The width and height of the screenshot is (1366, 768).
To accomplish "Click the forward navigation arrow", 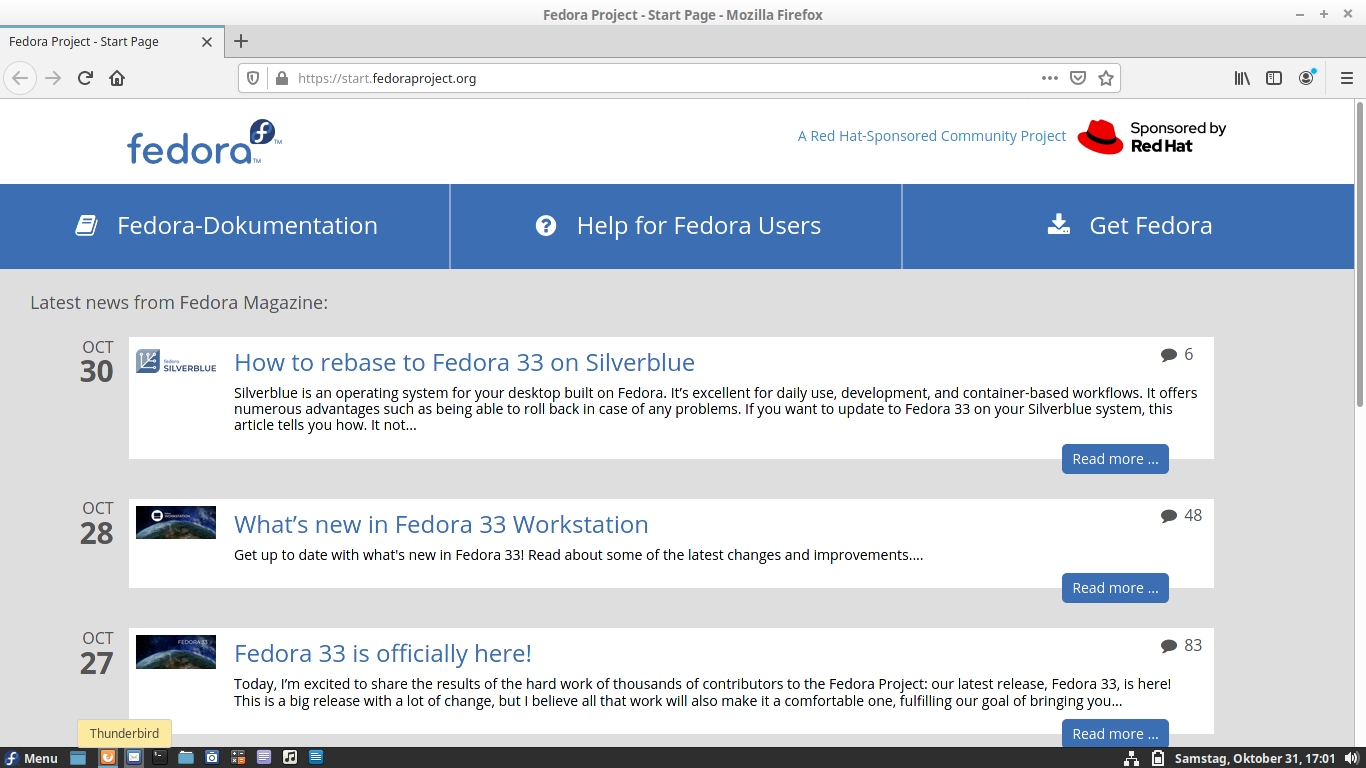I will click(x=53, y=78).
